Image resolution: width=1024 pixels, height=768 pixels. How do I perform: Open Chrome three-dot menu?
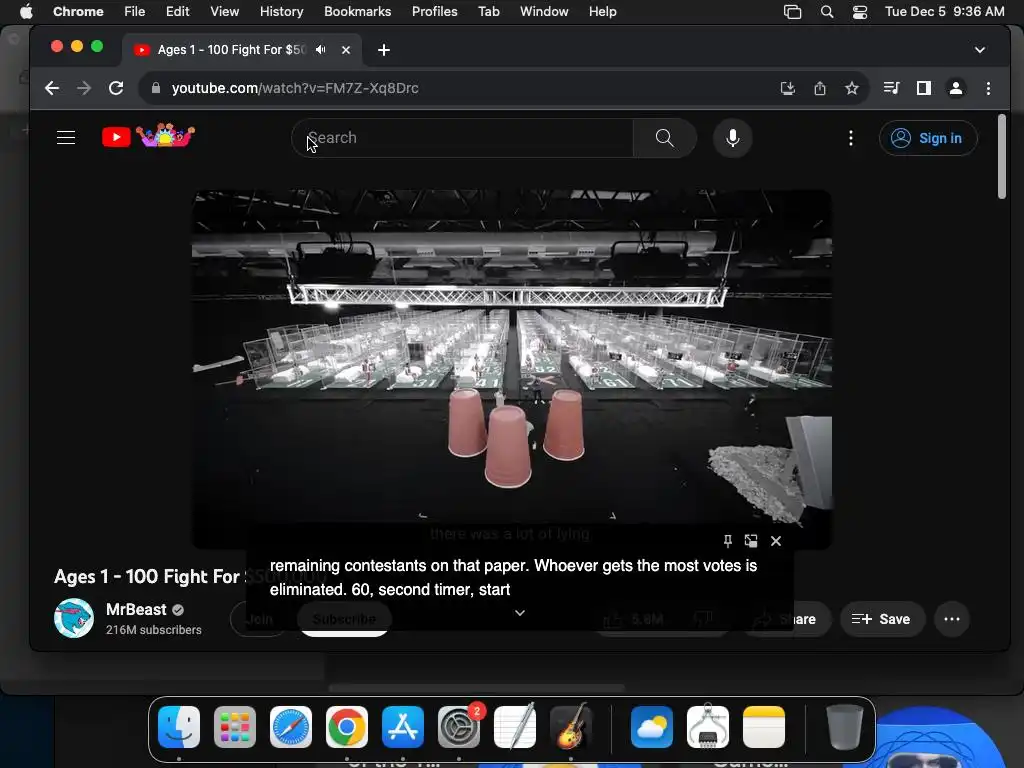(988, 88)
